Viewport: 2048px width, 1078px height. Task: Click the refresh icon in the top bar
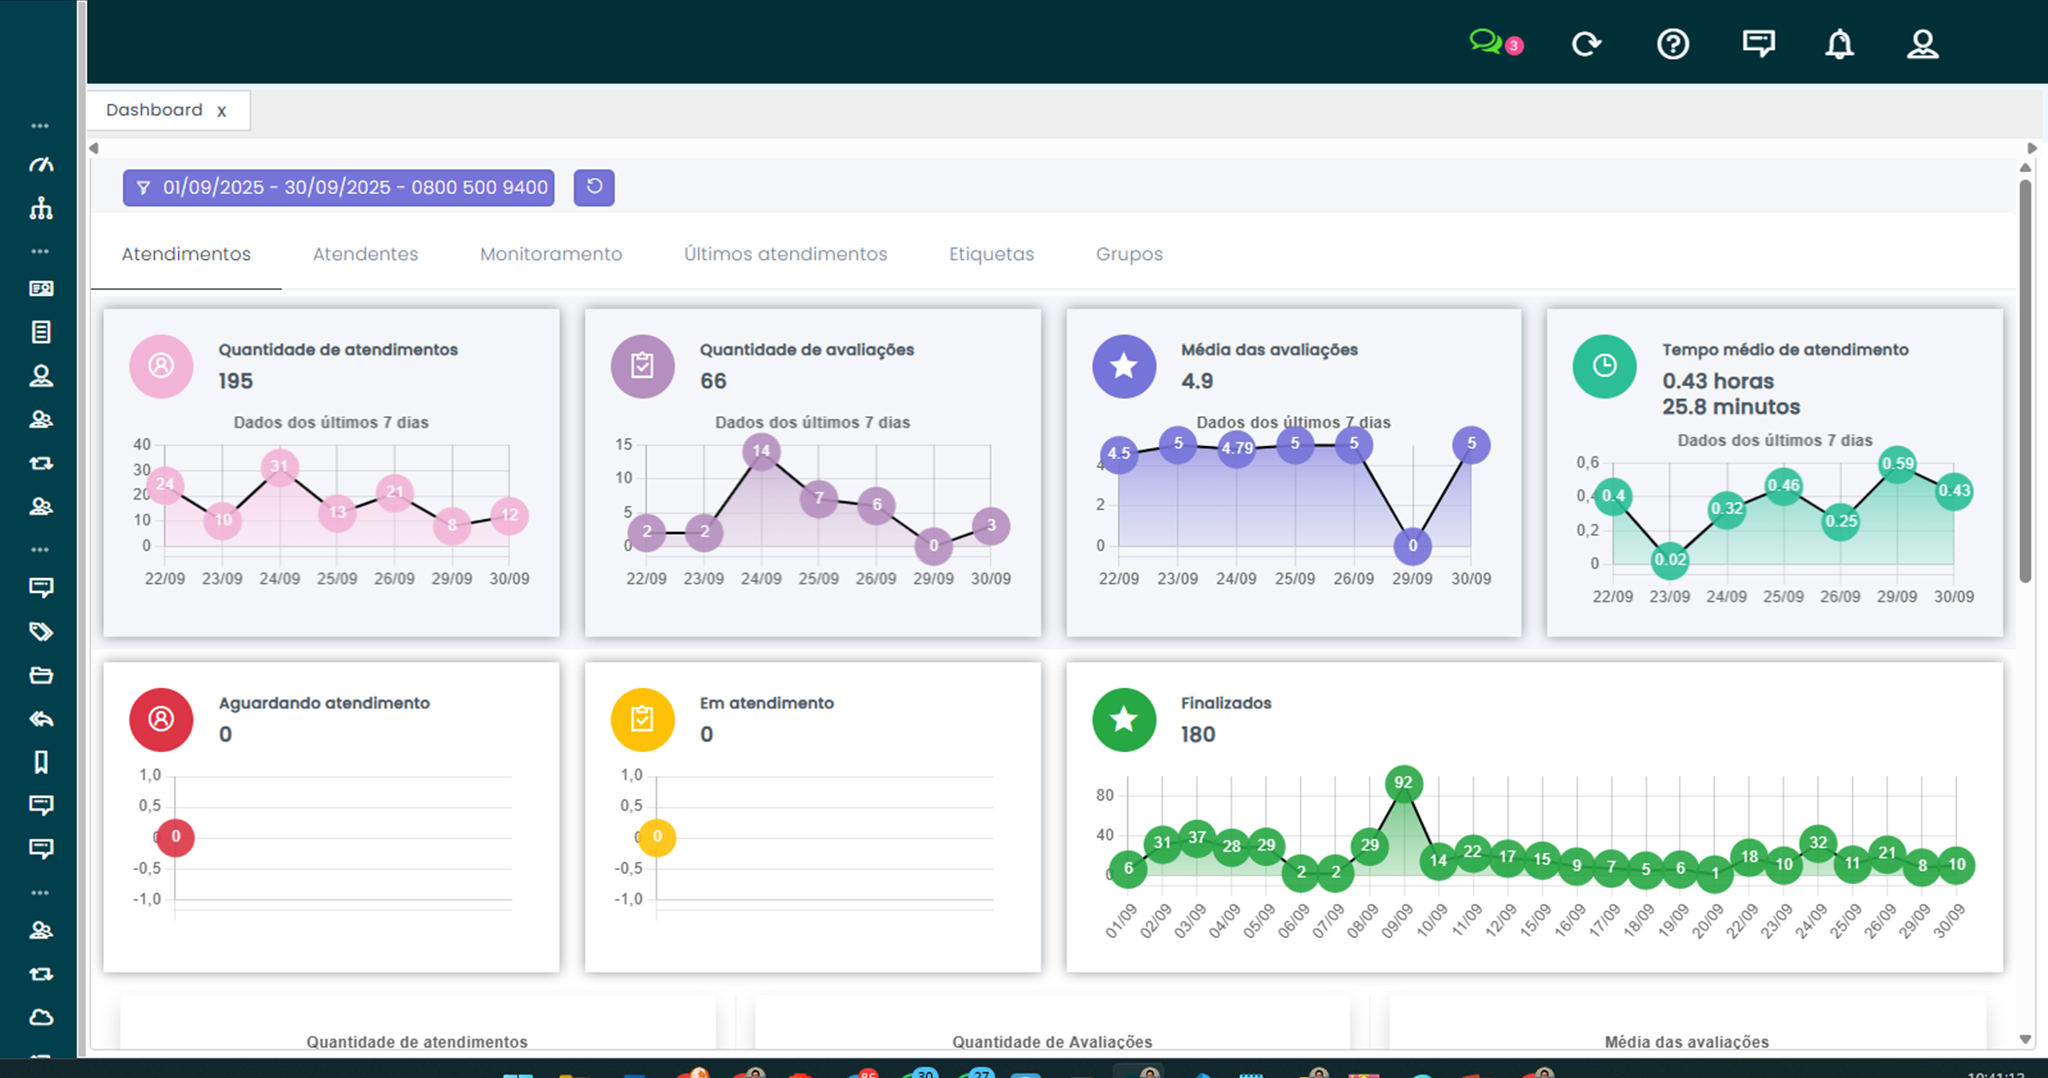point(1587,44)
